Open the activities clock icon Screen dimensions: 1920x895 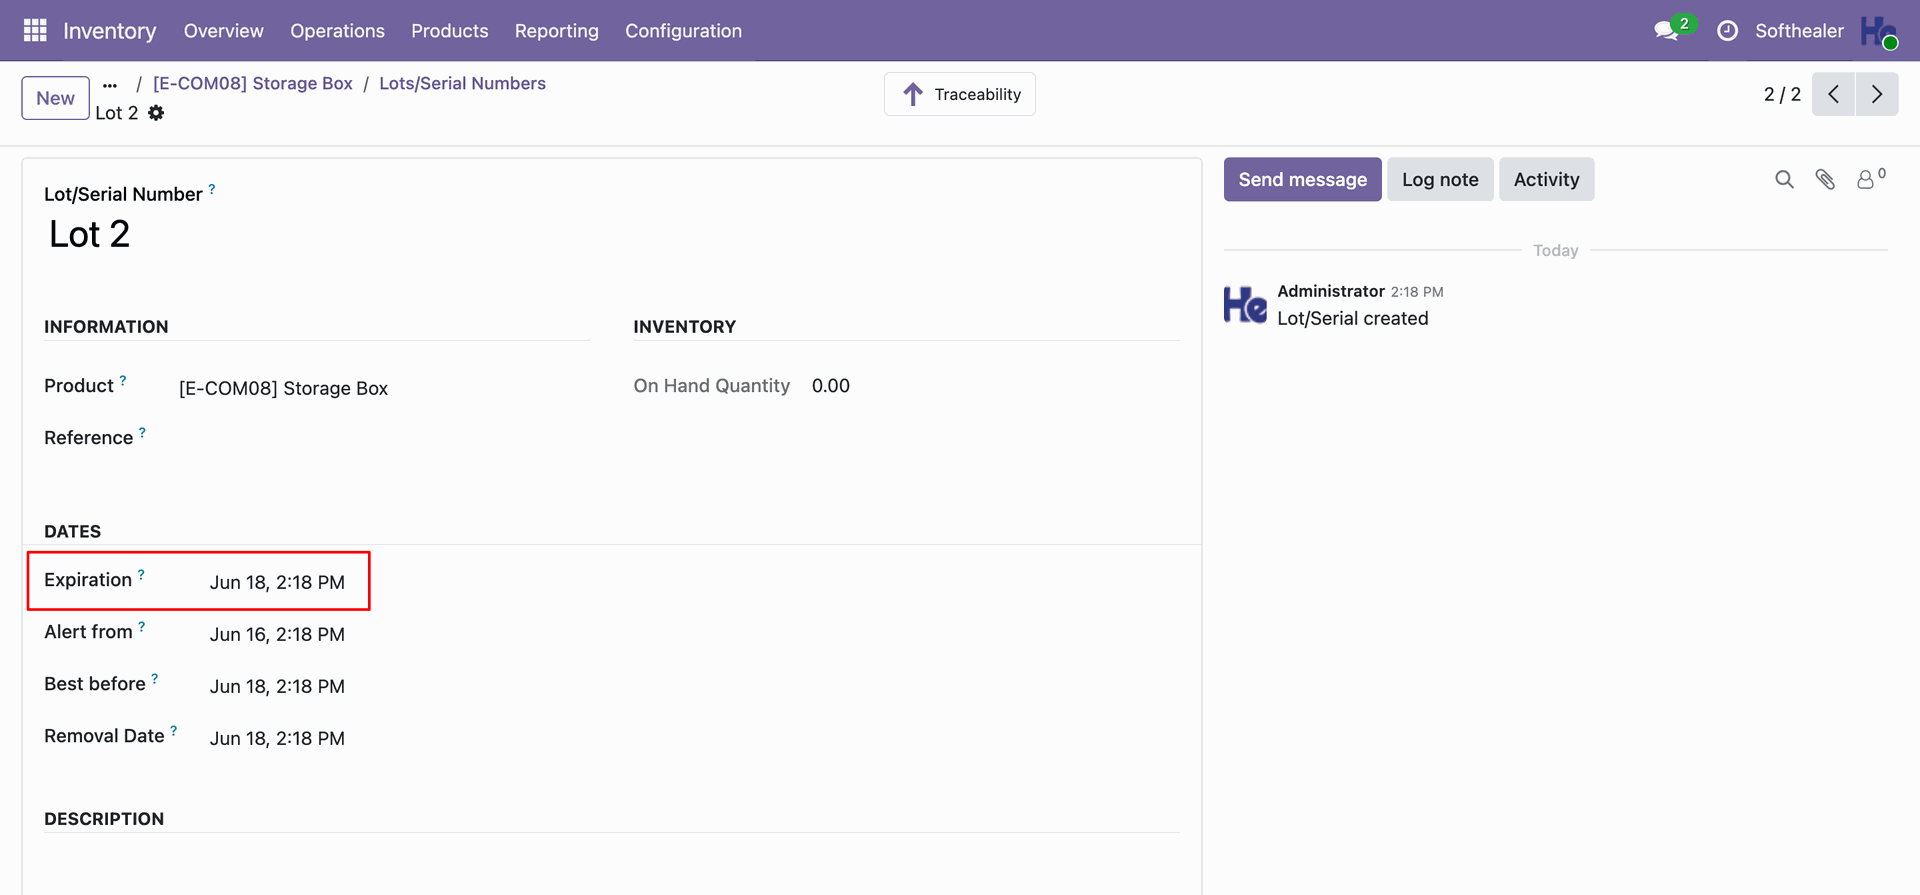point(1727,31)
